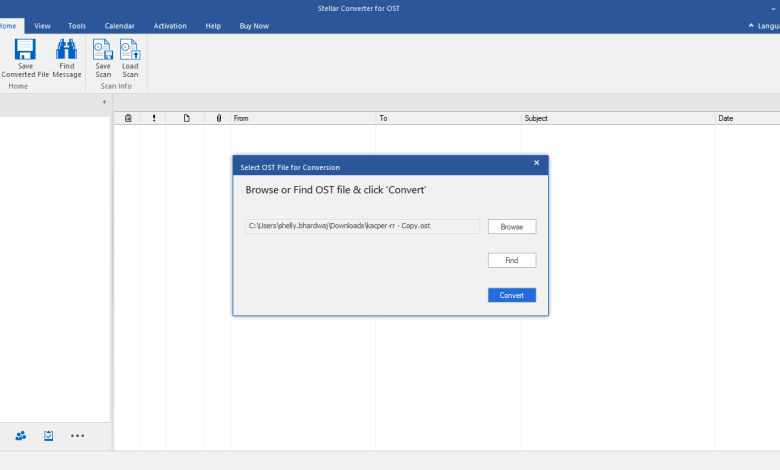Screen dimensions: 780x470
Task: Click the Browse button
Action: (x=512, y=227)
